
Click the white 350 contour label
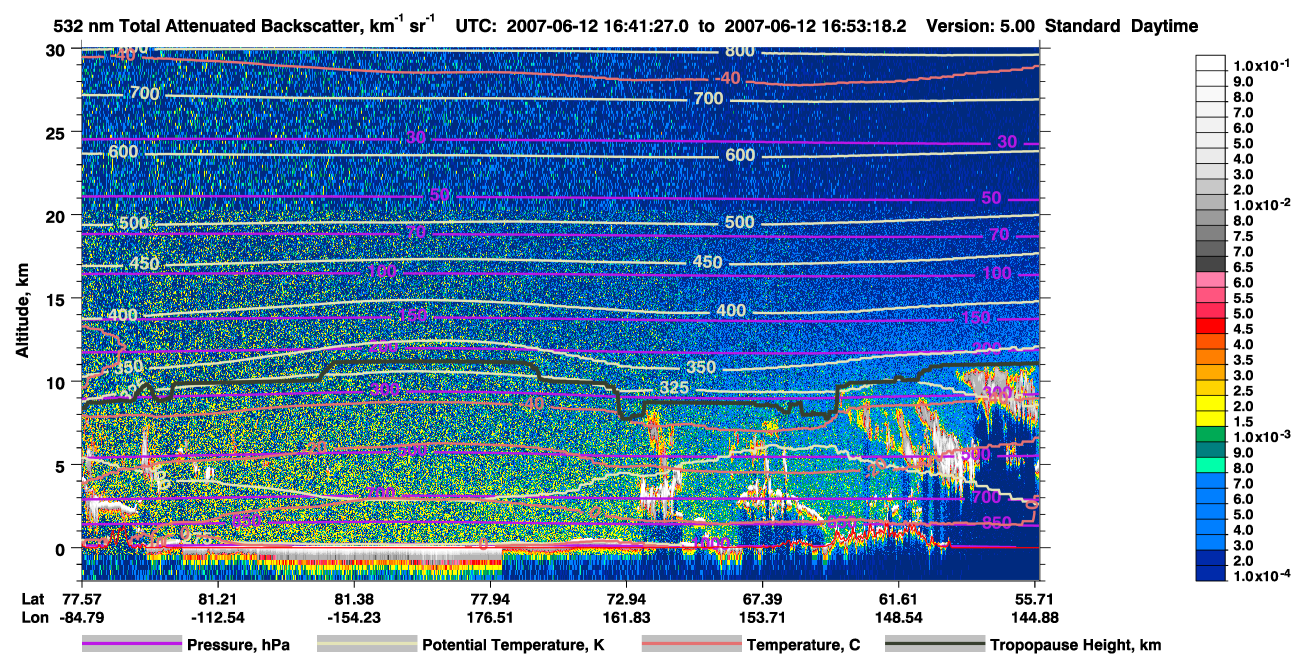pos(702,367)
